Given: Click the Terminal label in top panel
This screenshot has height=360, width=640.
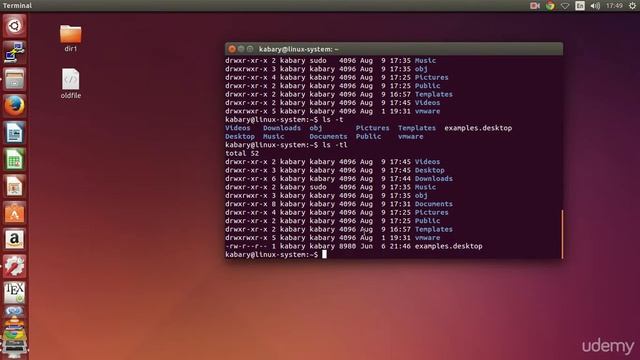Looking at the screenshot, I should click(17, 5).
